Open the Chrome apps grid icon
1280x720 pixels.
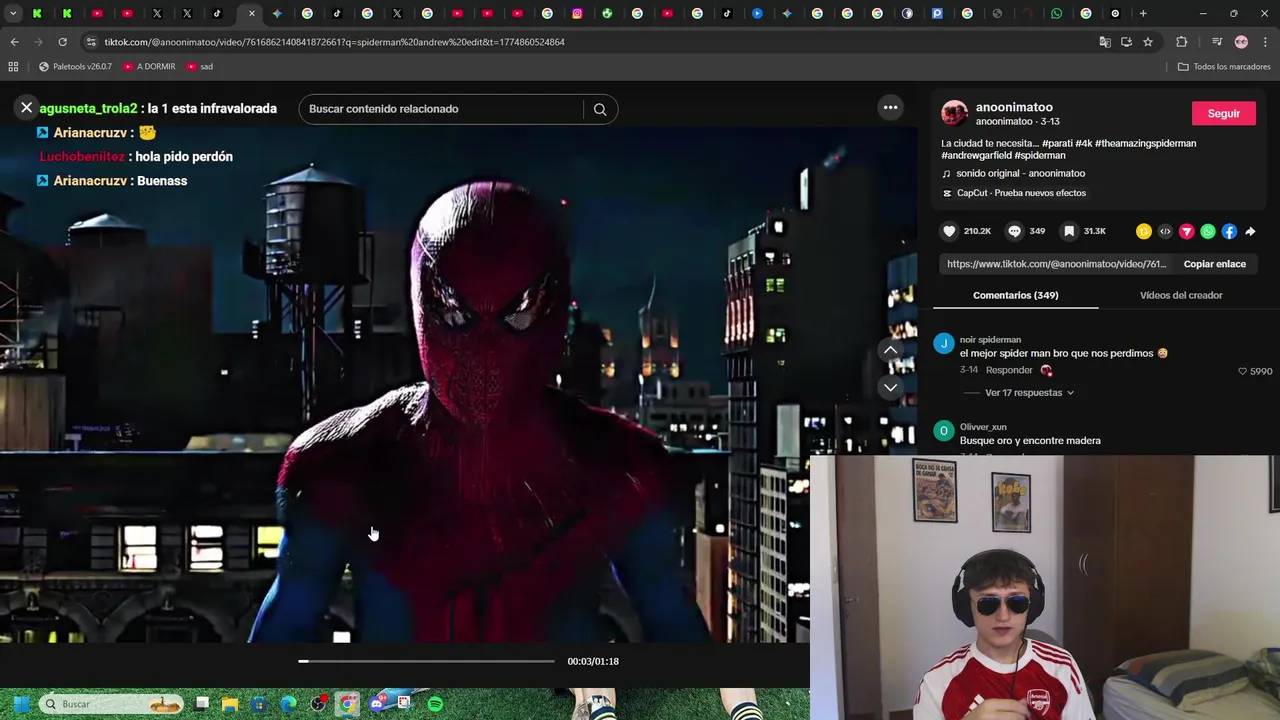tap(13, 66)
